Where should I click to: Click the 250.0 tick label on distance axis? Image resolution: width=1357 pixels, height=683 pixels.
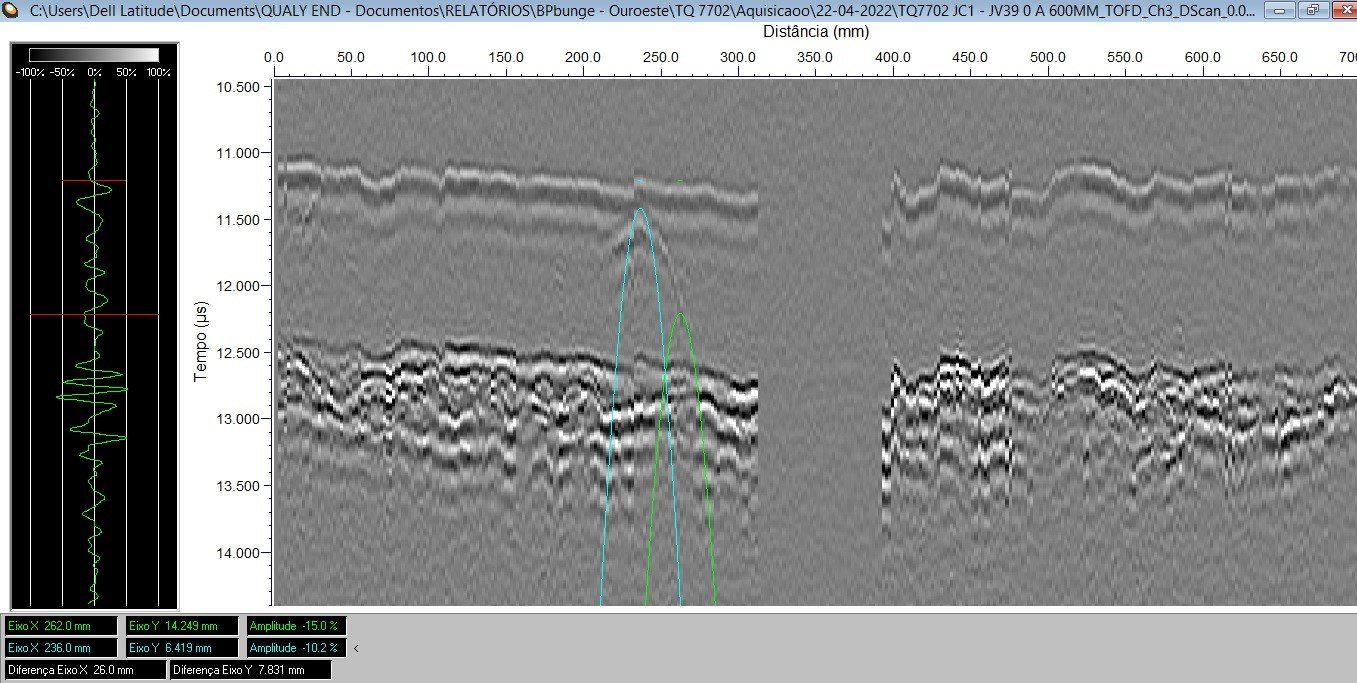tap(660, 57)
